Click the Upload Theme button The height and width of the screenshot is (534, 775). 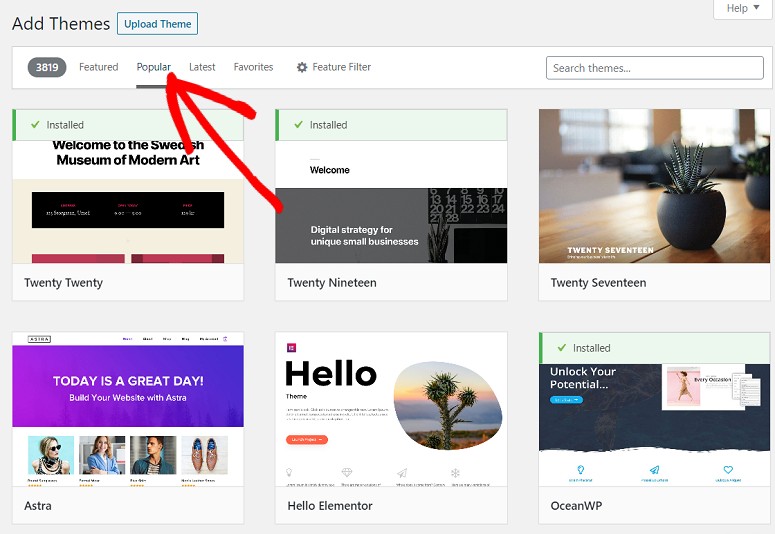coord(157,24)
